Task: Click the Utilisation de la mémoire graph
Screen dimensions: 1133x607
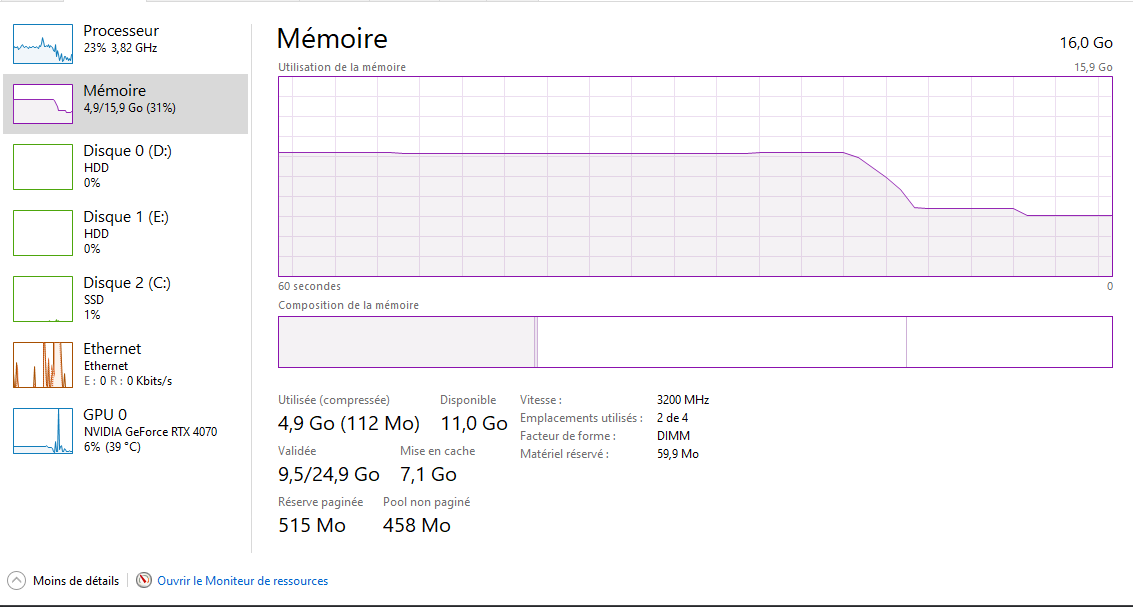Action: pos(695,176)
